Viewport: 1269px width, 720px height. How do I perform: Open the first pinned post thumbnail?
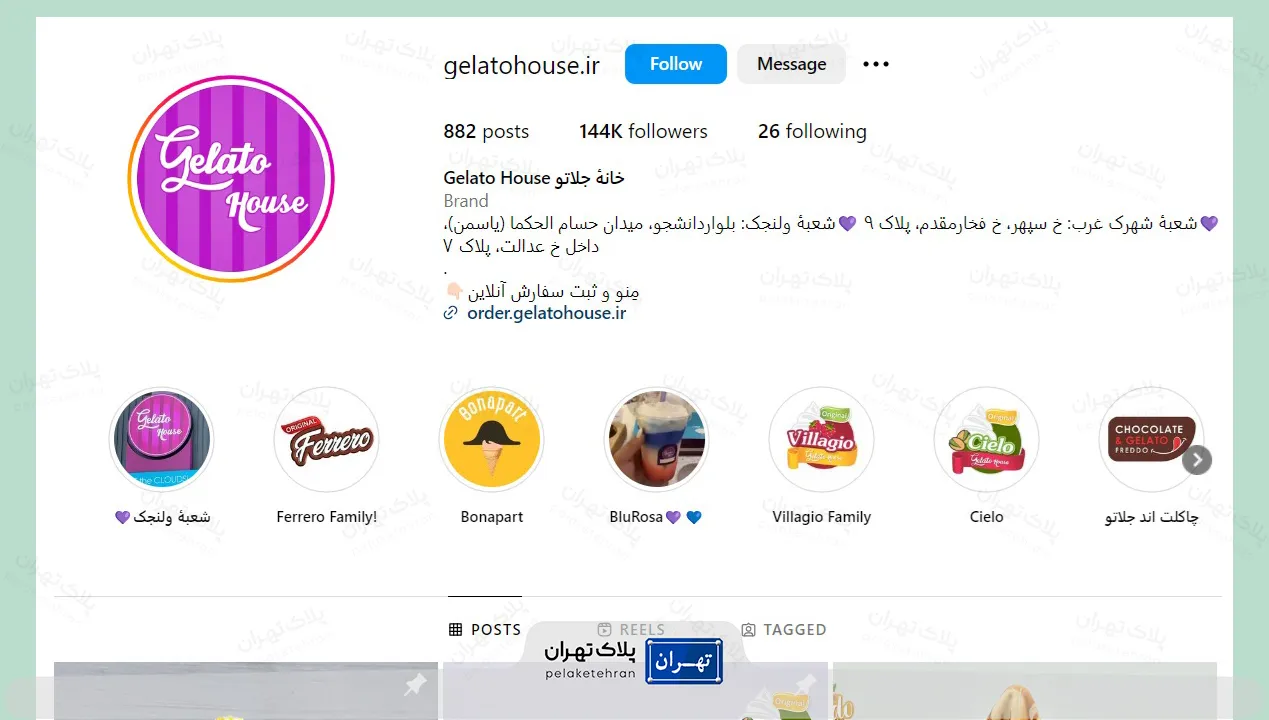coord(246,691)
